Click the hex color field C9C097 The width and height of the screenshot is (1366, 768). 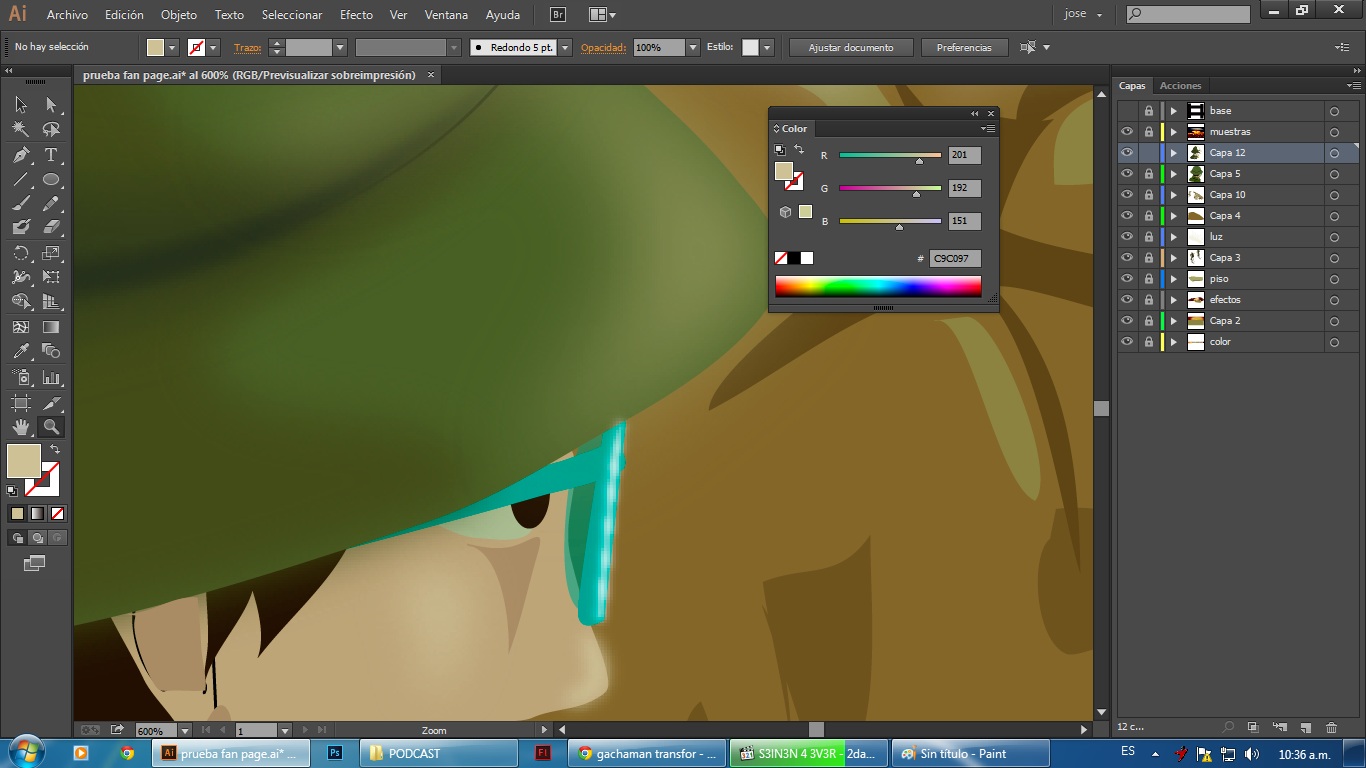[x=955, y=258]
